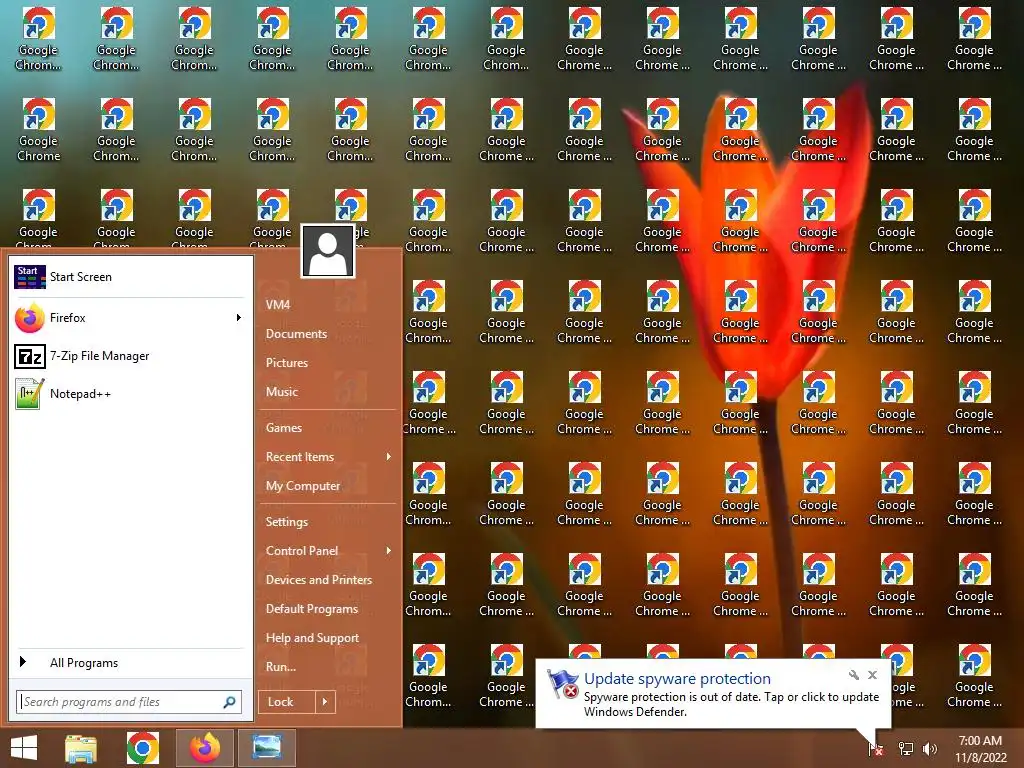Expand the Control Panel submenu arrow
The image size is (1024, 768).
click(389, 551)
